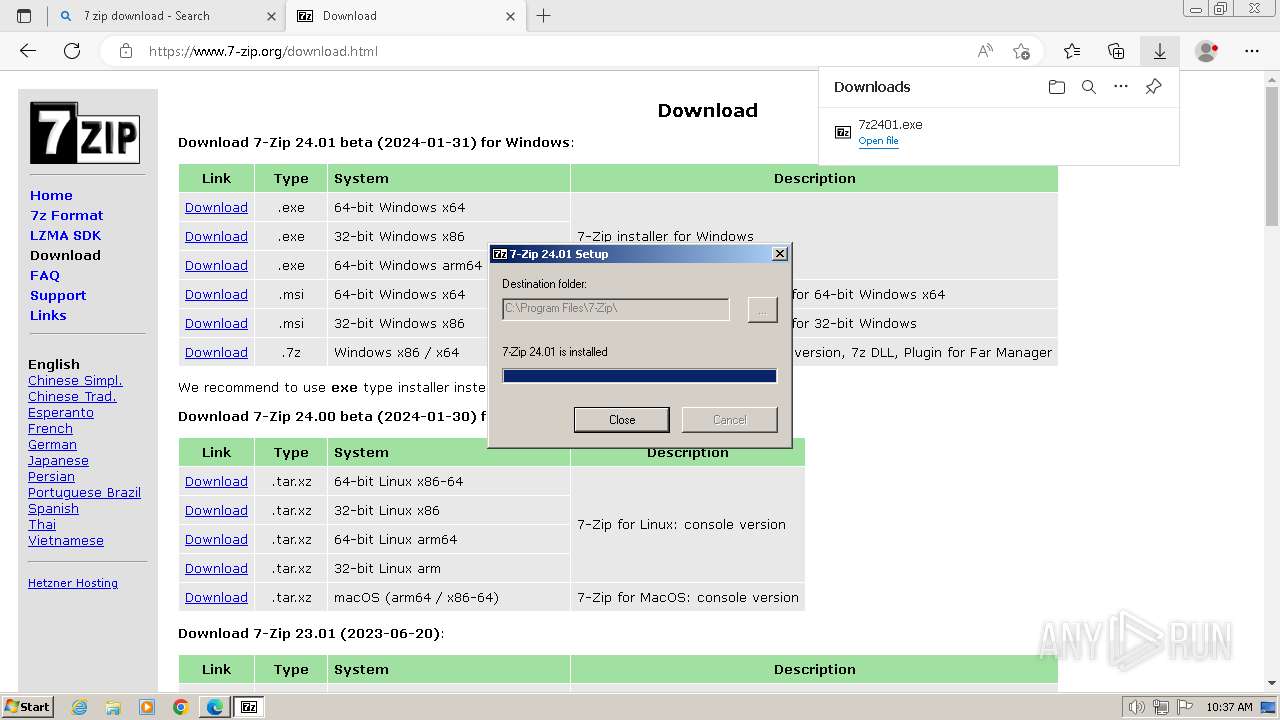Pin the Downloads panel
Screen dimensions: 1280x720
1153,87
